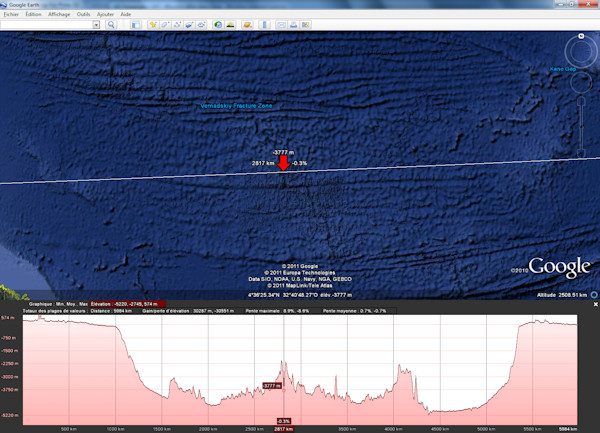This screenshot has width=600, height=433.
Task: Click the add image overlay icon
Action: (189, 25)
